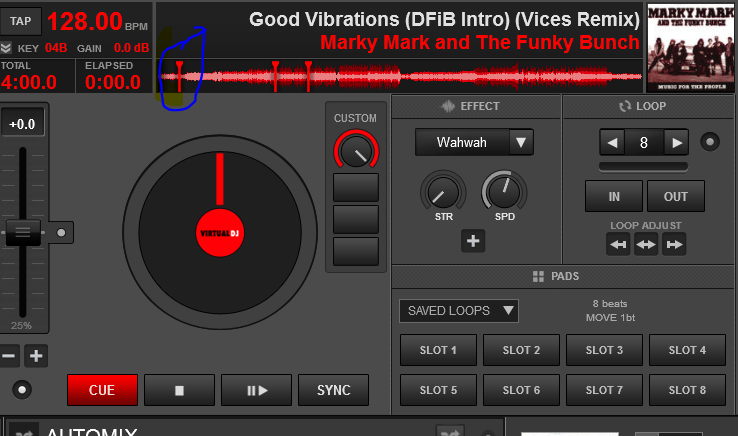Screen dimensions: 738x436
Task: Click loop adjust move-left icon
Action: pos(618,244)
